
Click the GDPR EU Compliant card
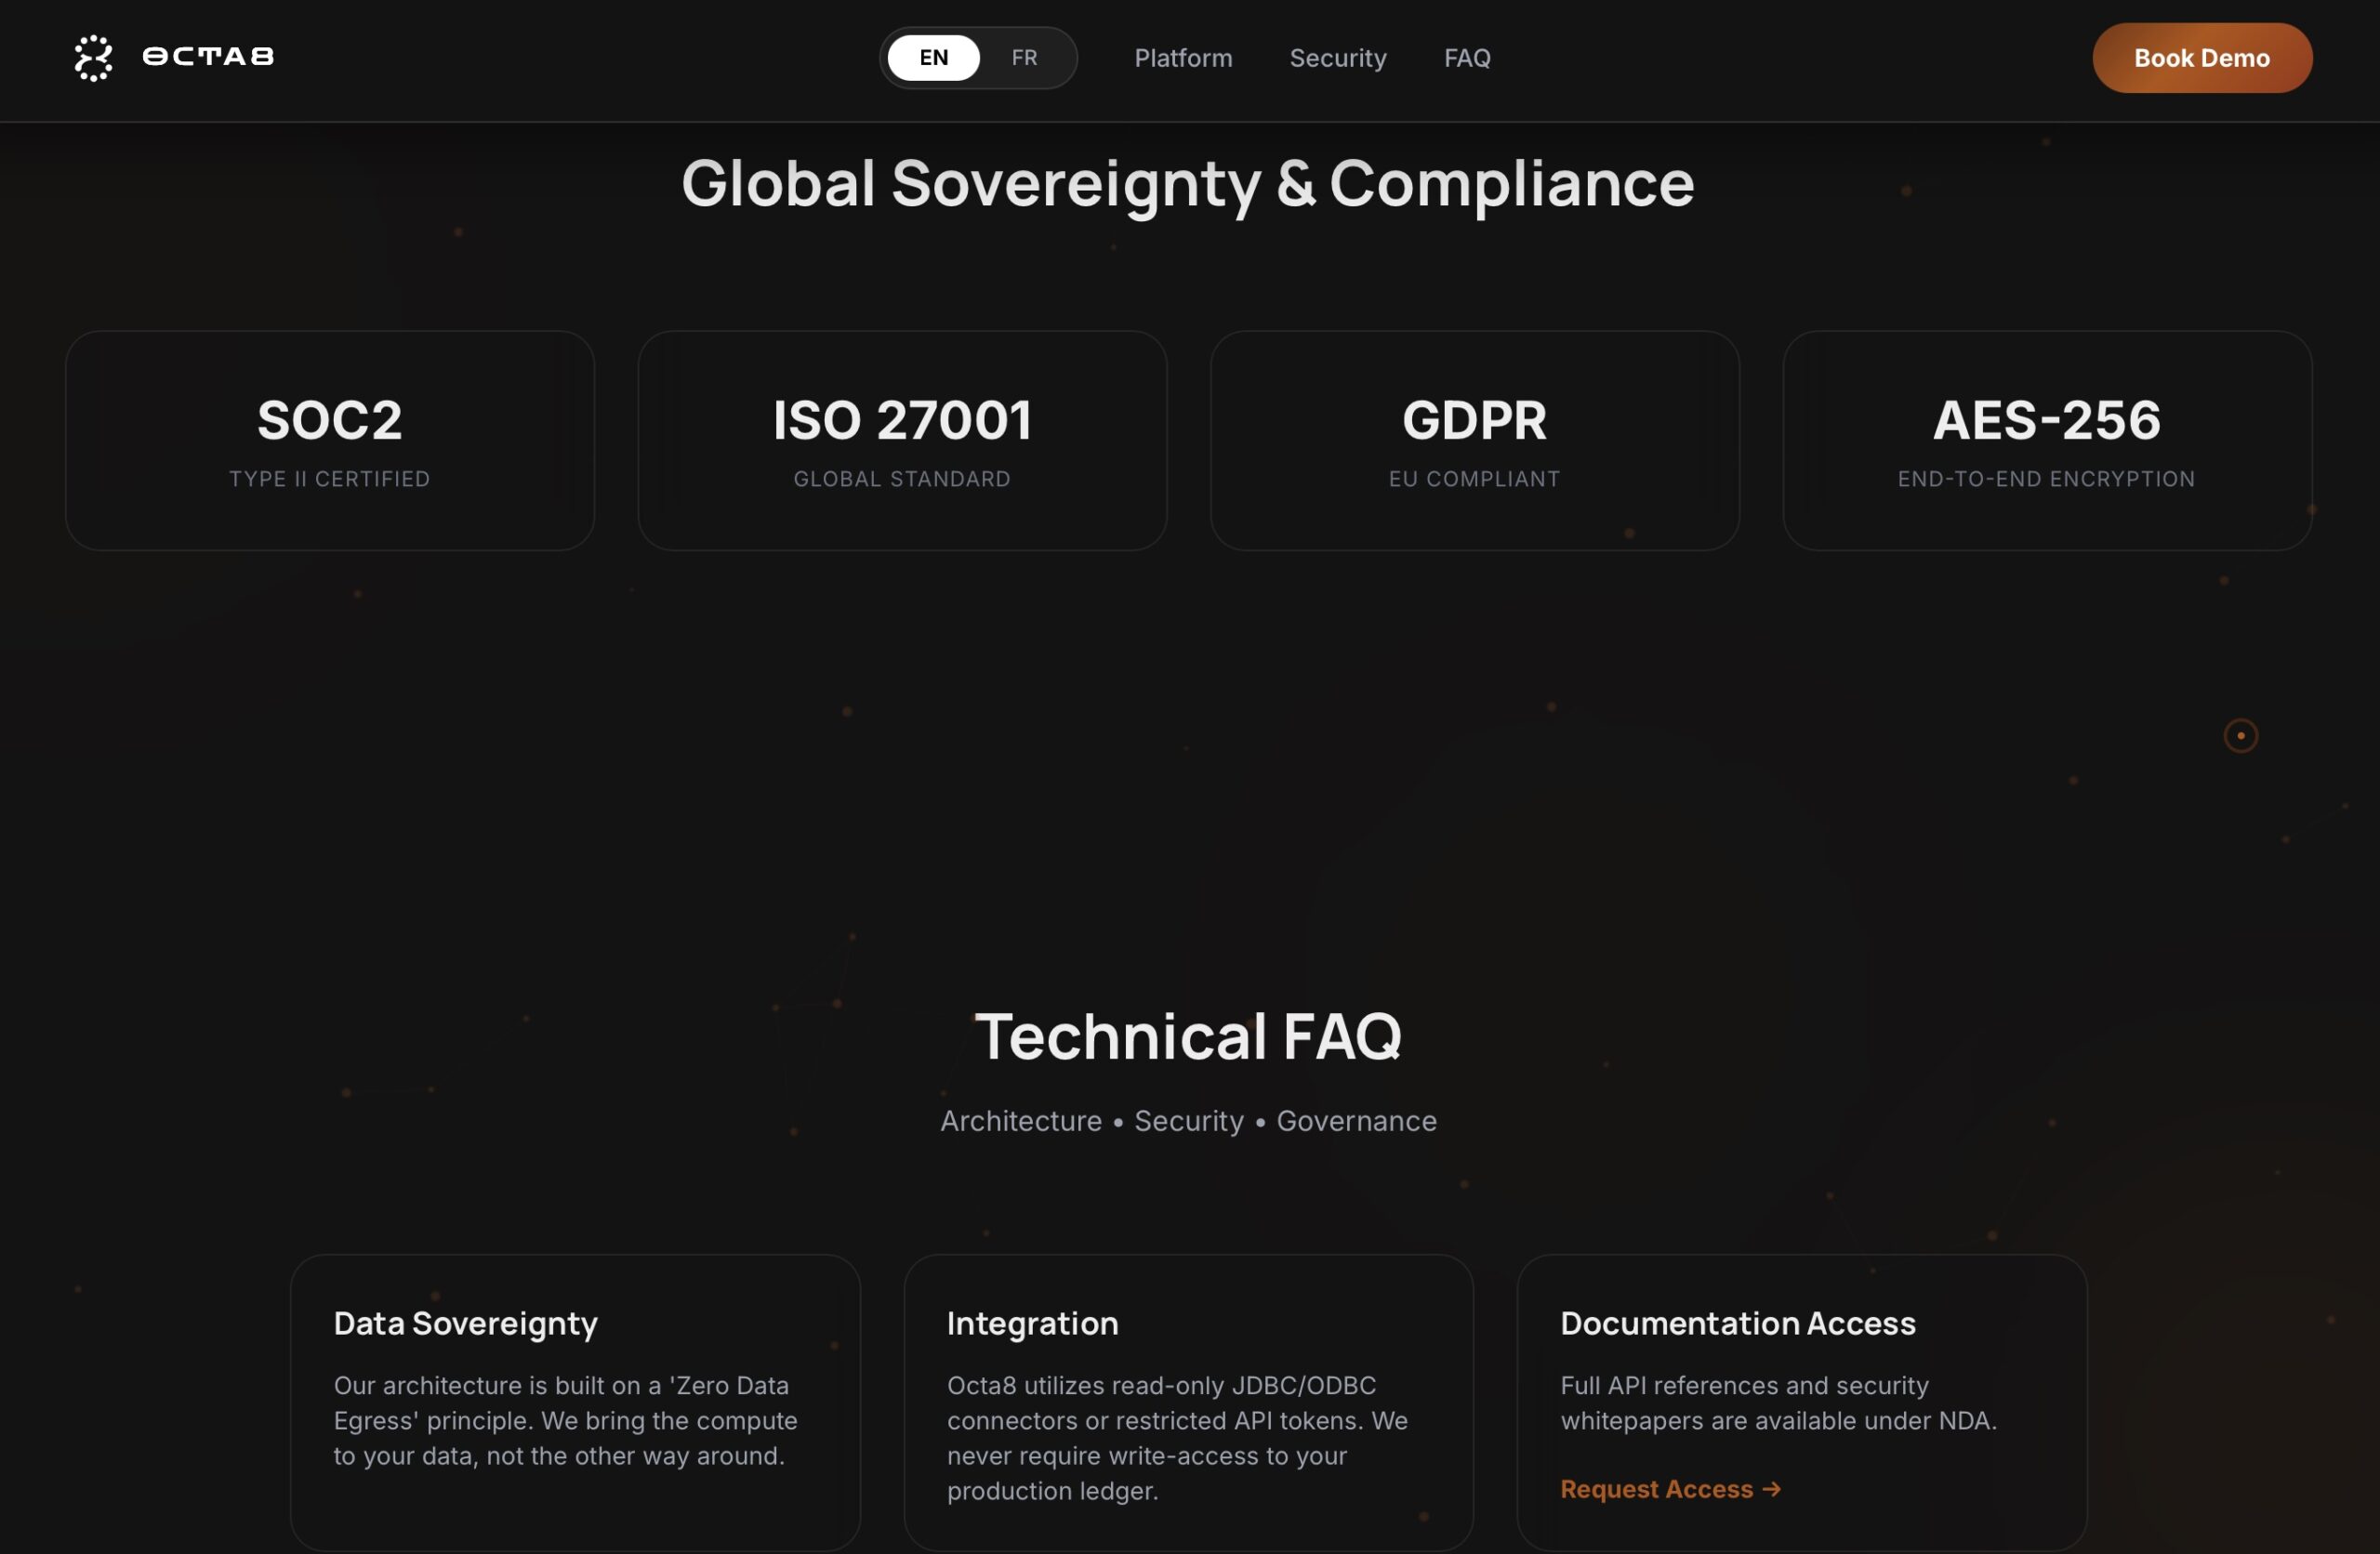point(1475,440)
